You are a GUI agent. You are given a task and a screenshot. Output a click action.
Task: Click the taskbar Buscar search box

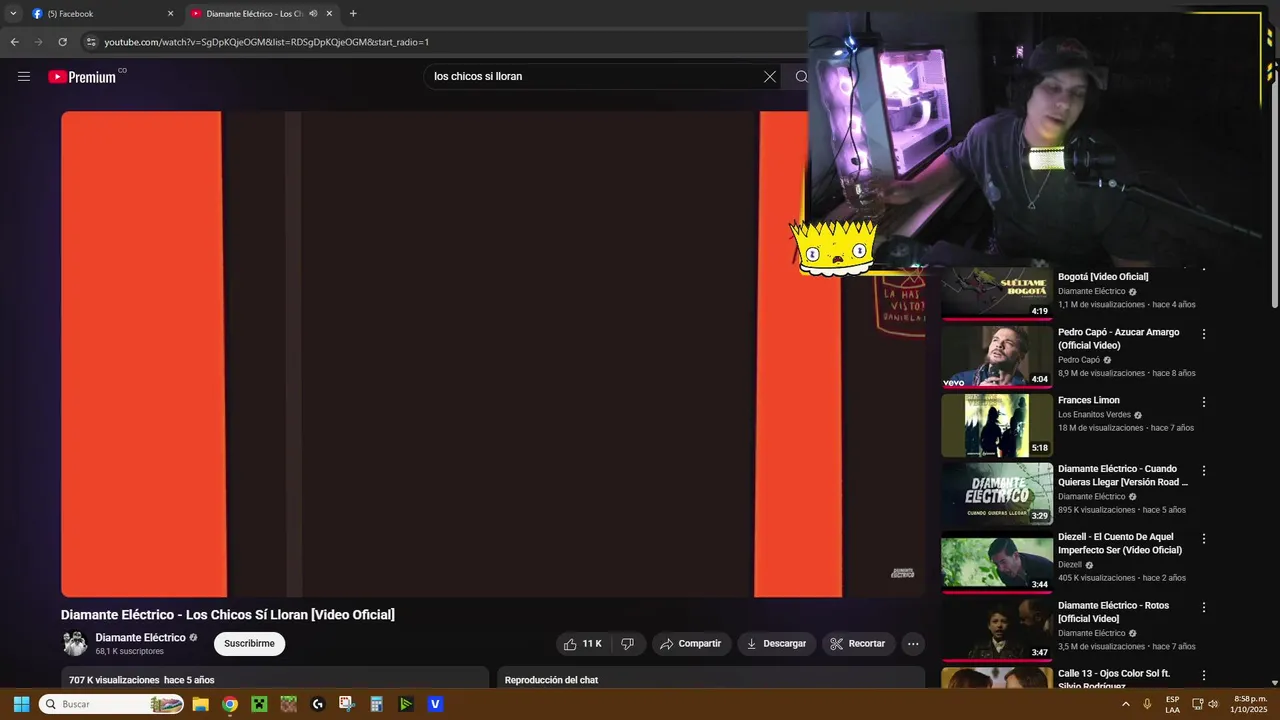(x=112, y=704)
